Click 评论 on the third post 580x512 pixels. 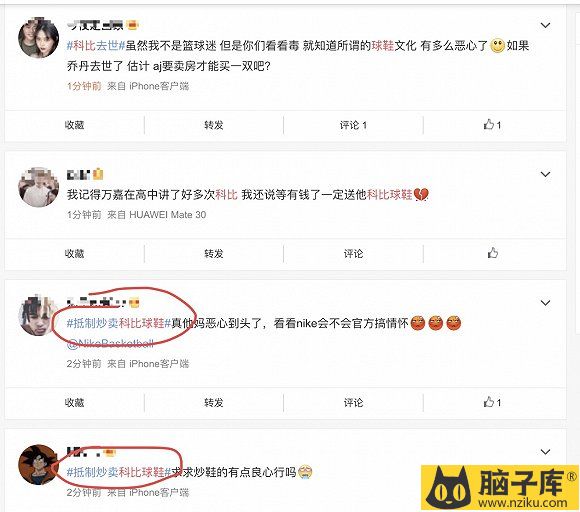tap(353, 402)
